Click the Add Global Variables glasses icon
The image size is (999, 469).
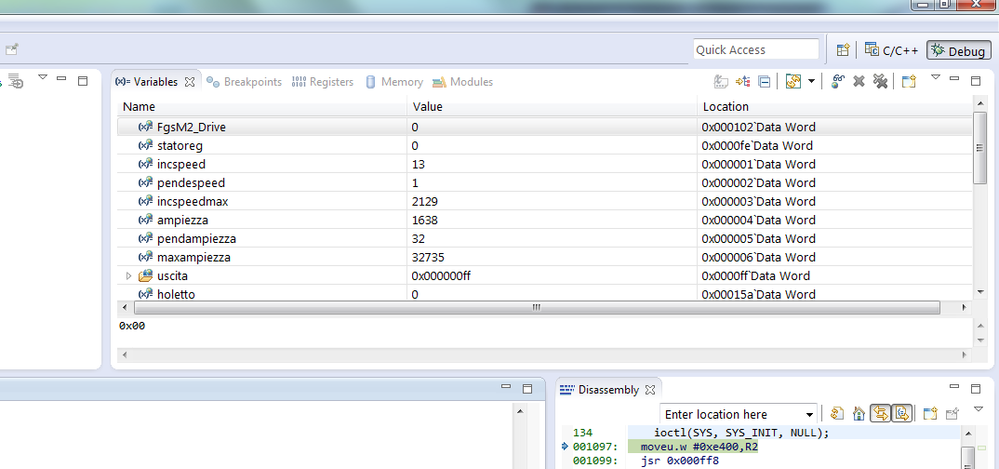(x=838, y=82)
